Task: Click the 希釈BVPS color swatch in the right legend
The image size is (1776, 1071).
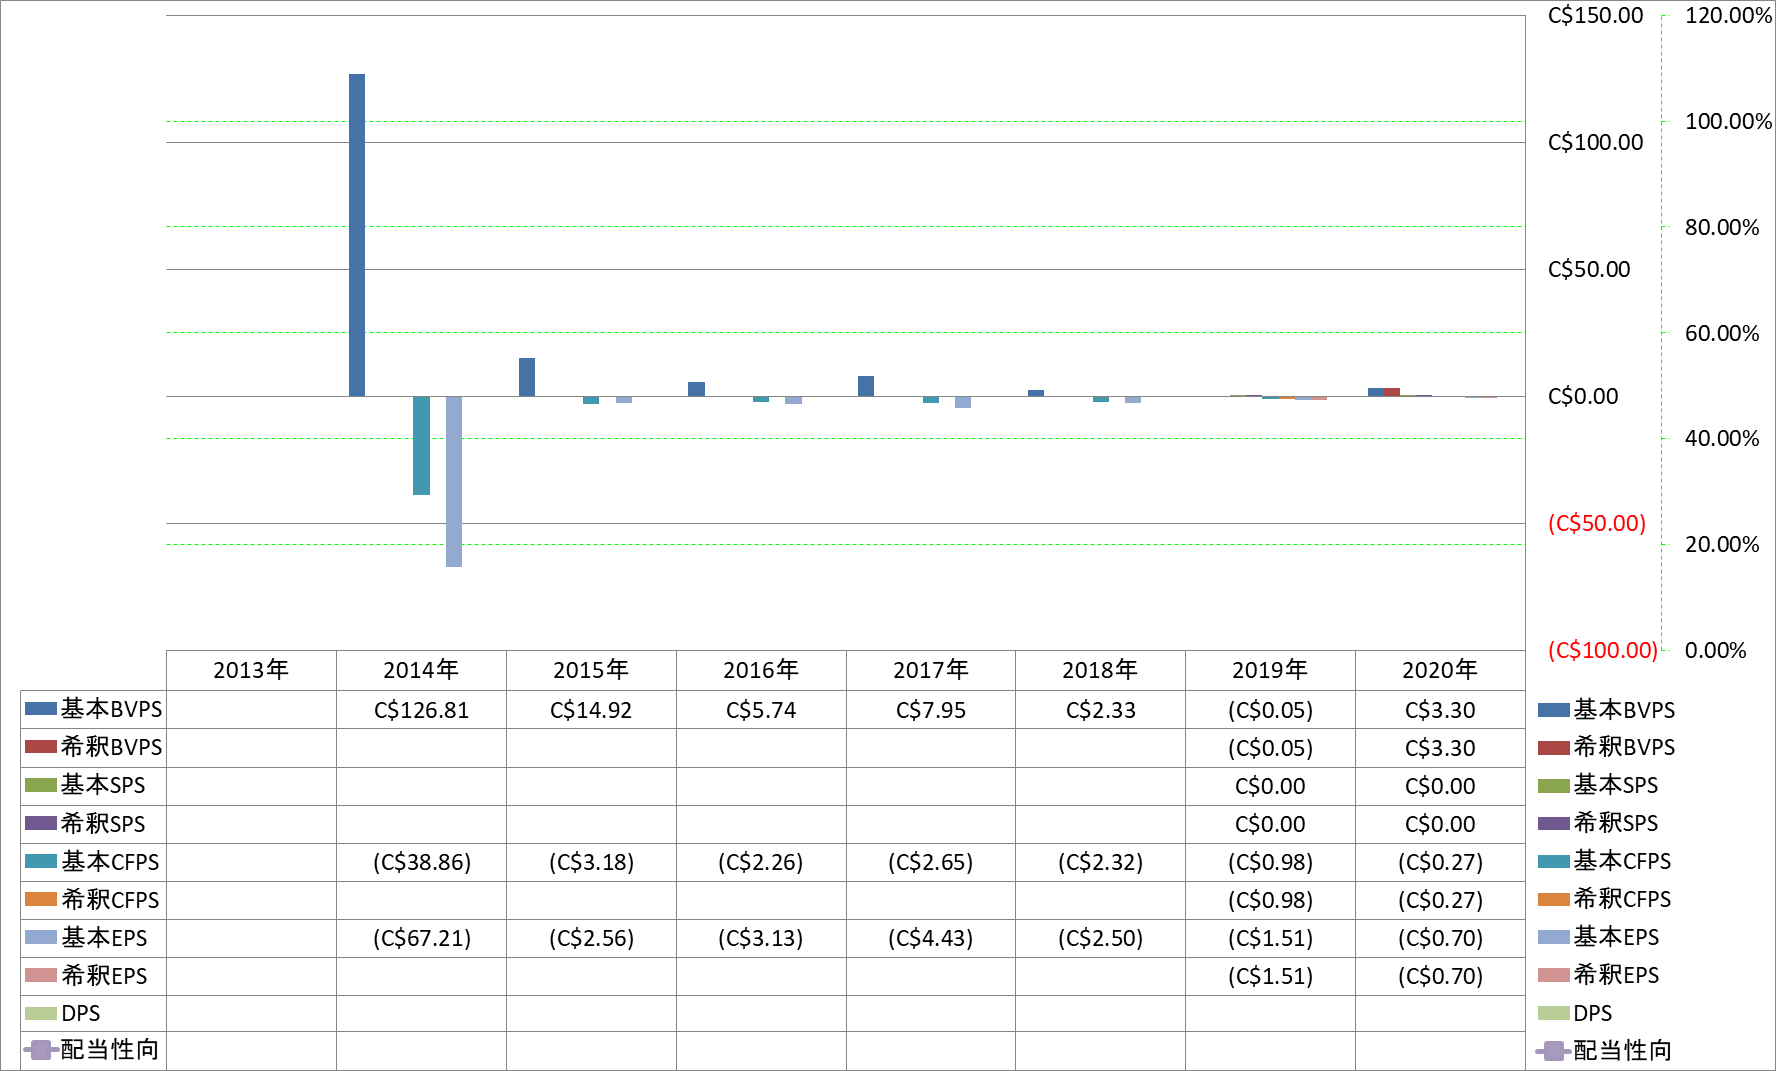Action: (x=1553, y=748)
